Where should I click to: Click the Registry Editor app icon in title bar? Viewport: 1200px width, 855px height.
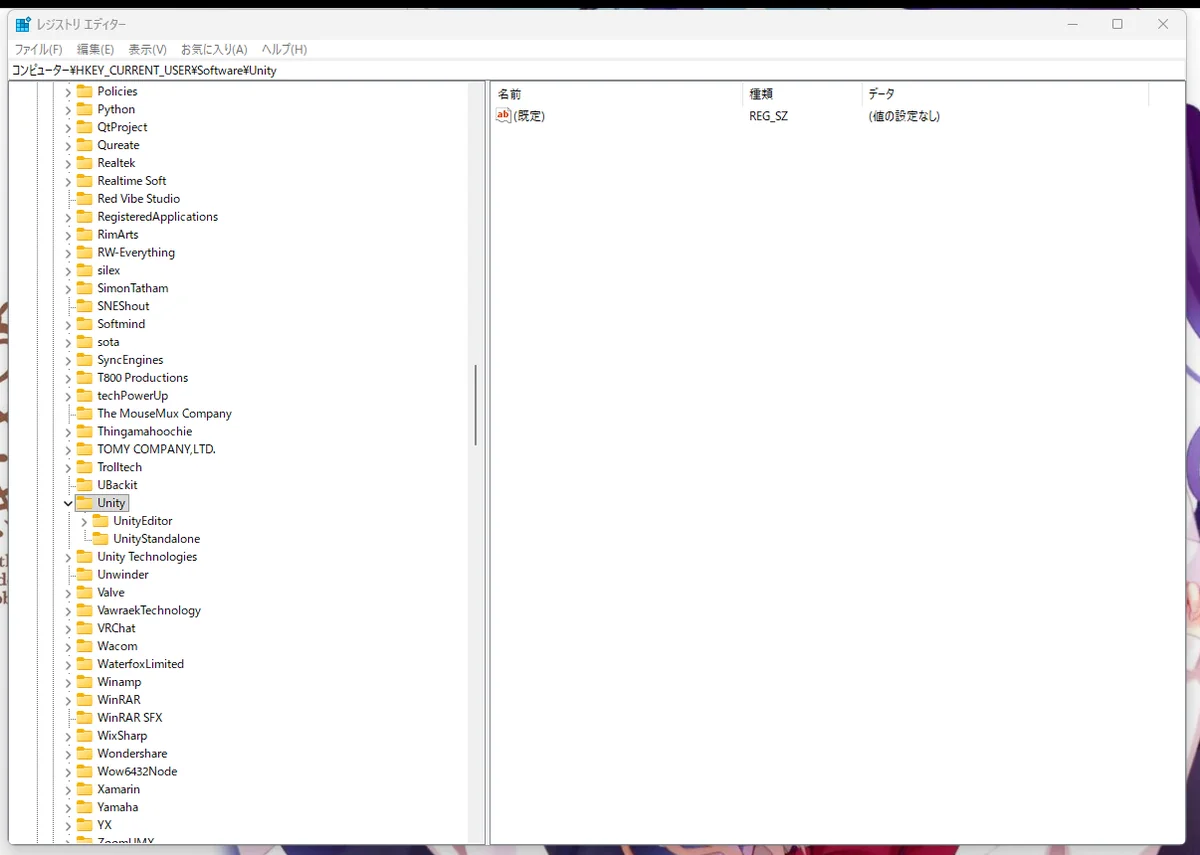(x=23, y=24)
